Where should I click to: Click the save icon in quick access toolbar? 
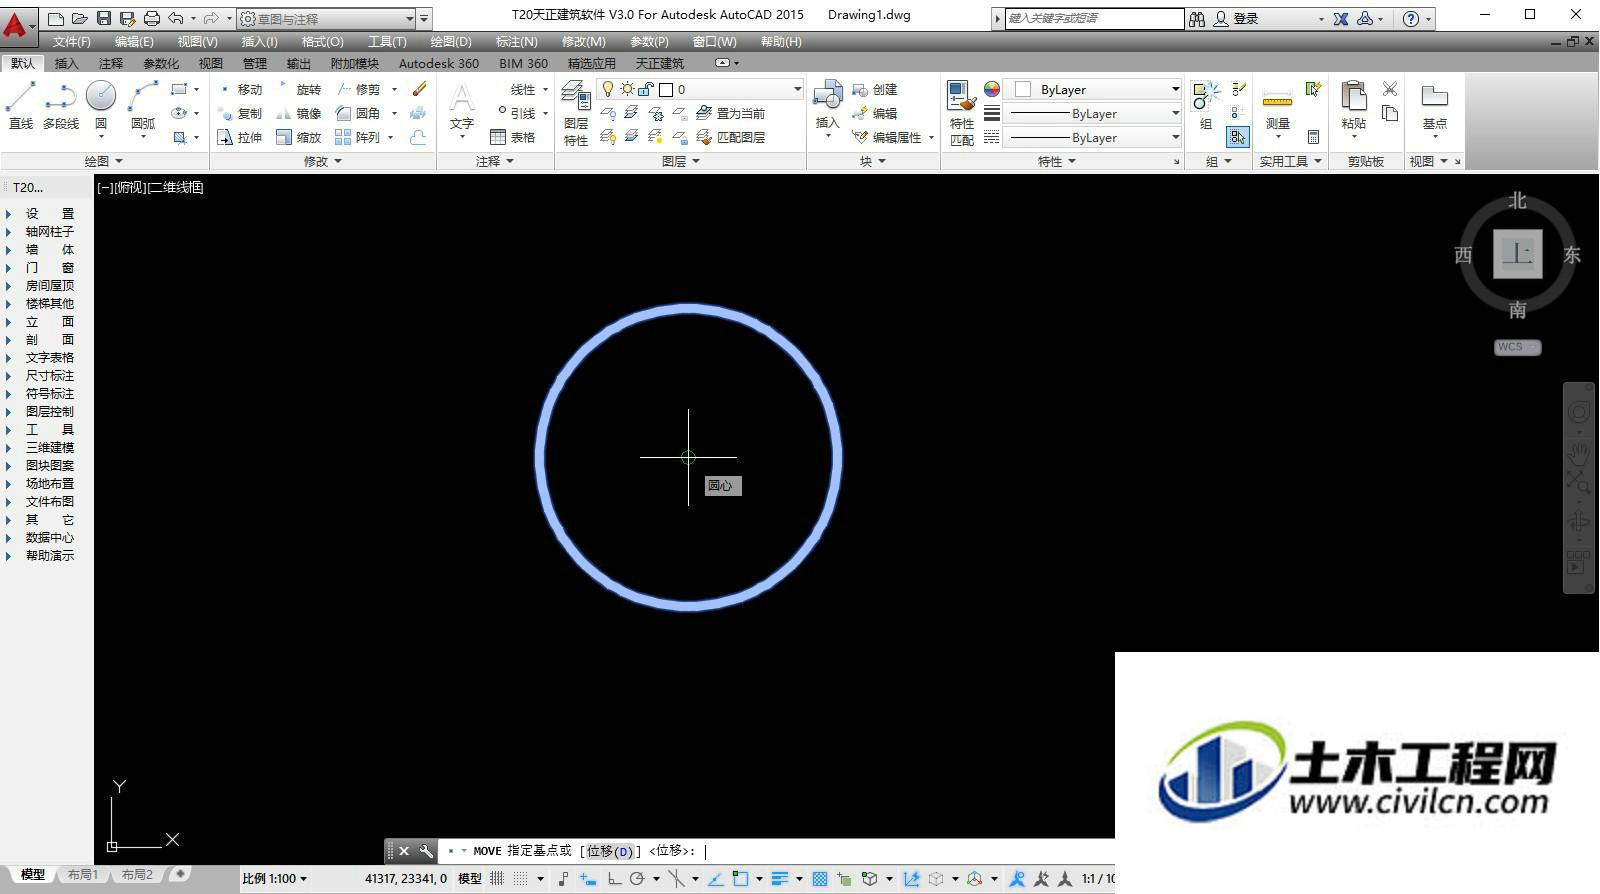104,18
